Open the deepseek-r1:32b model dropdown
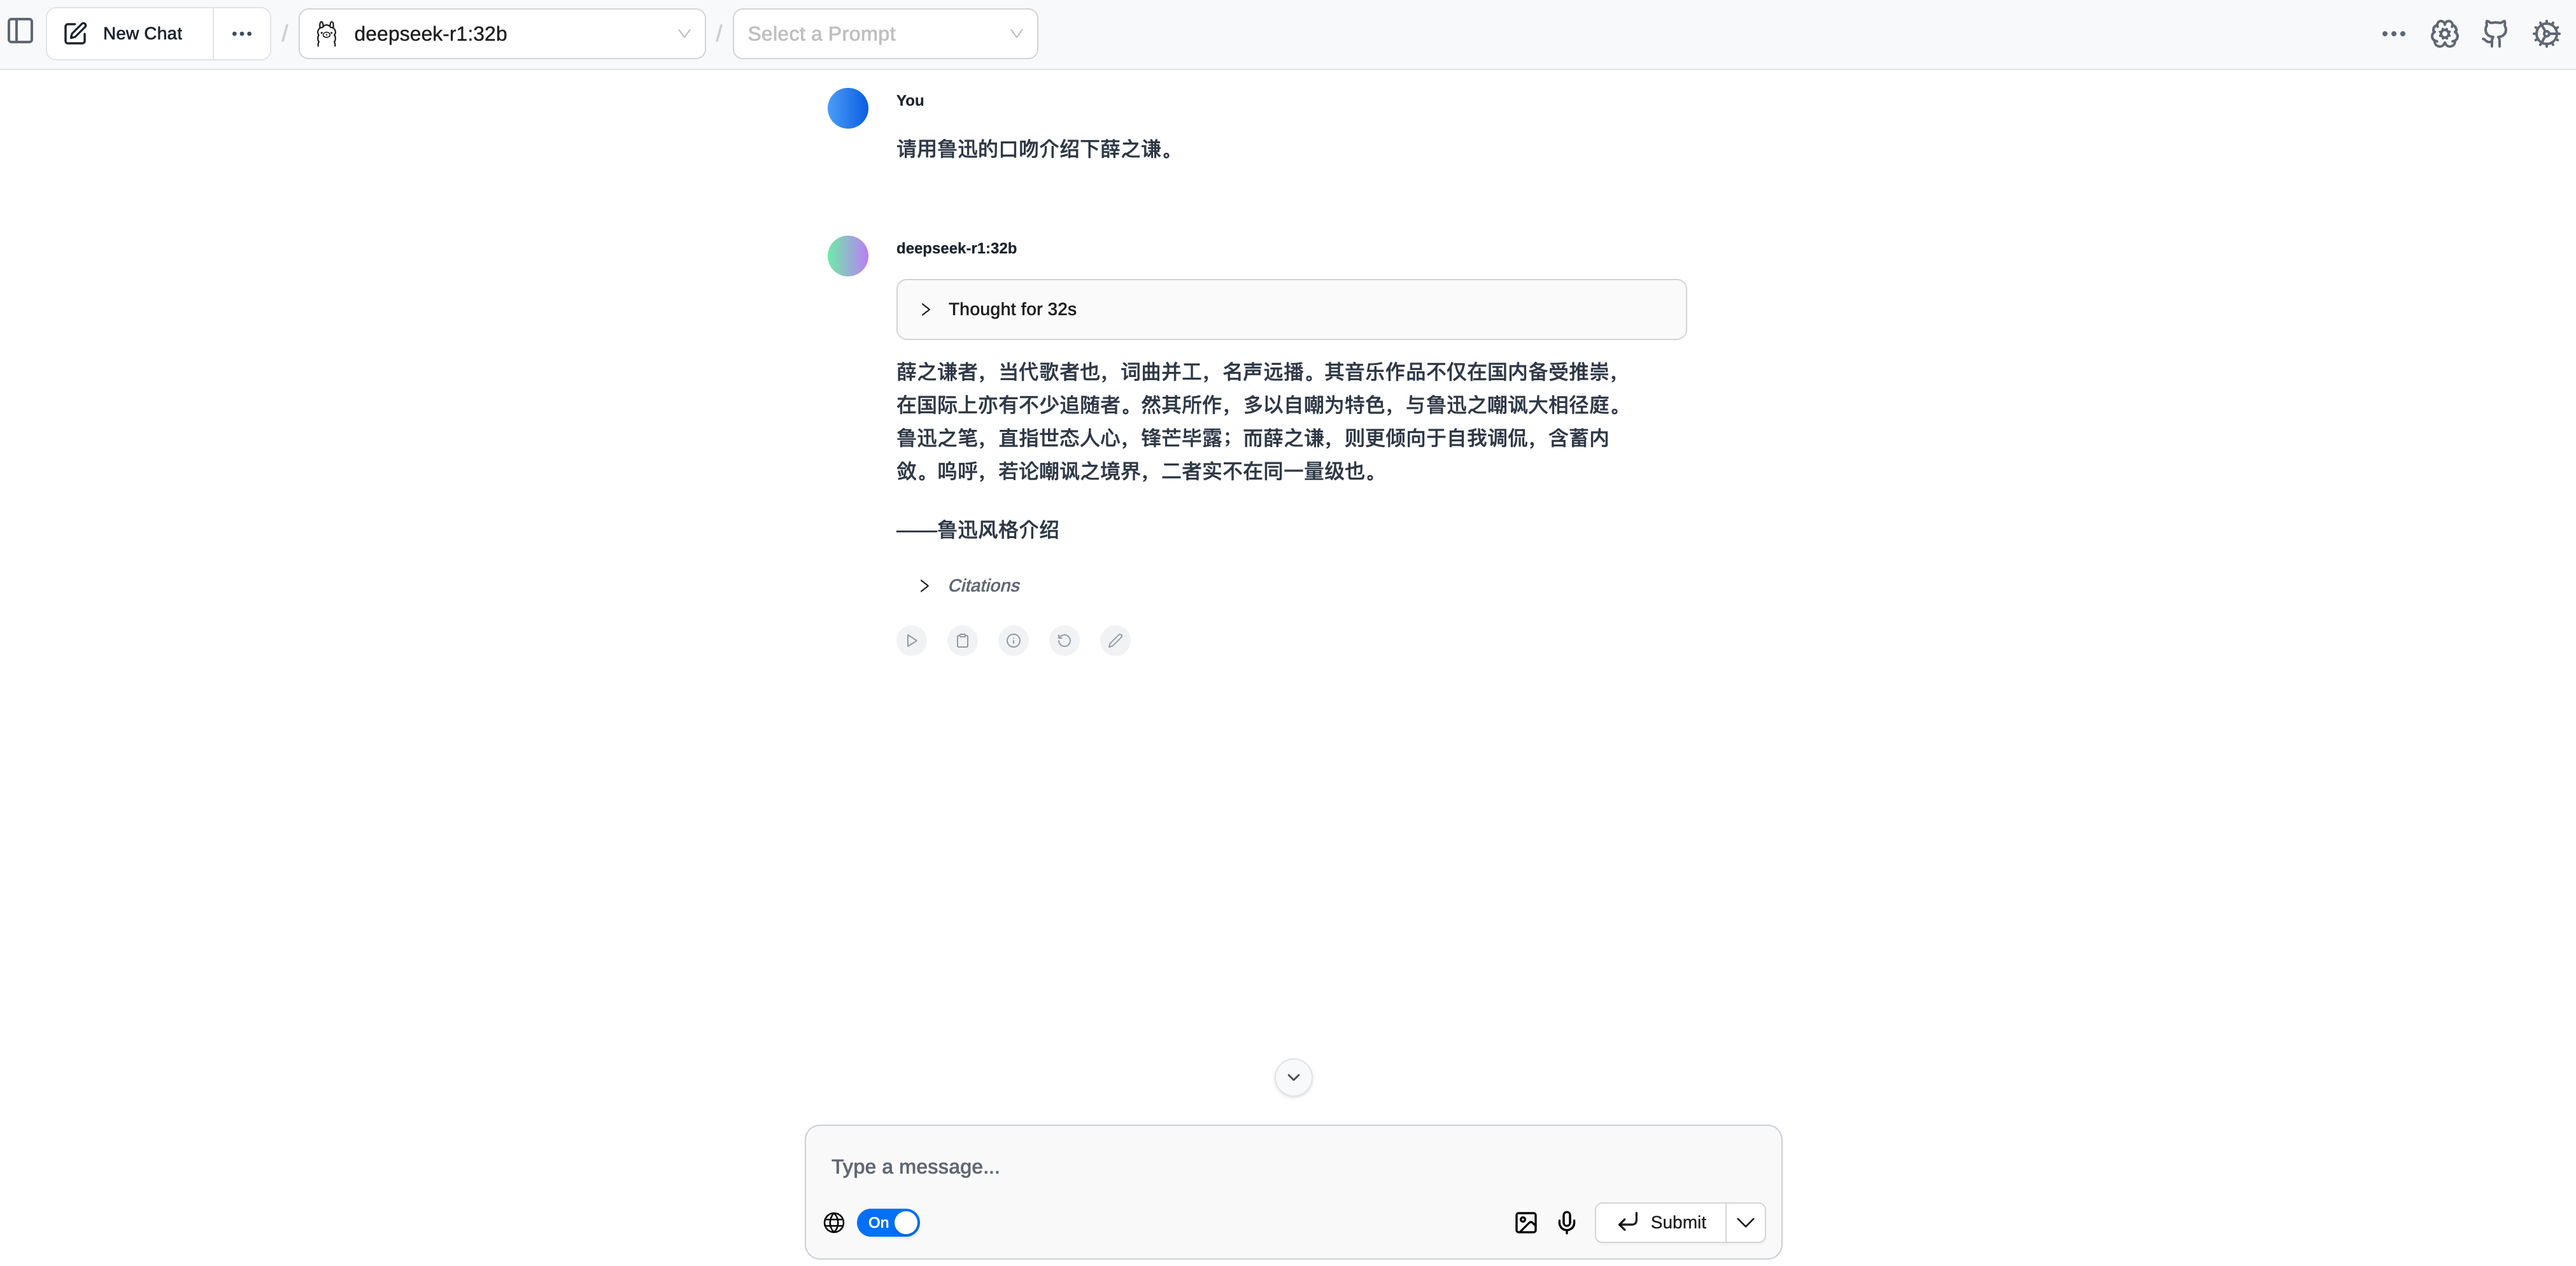This screenshot has width=2576, height=1266. [x=502, y=34]
